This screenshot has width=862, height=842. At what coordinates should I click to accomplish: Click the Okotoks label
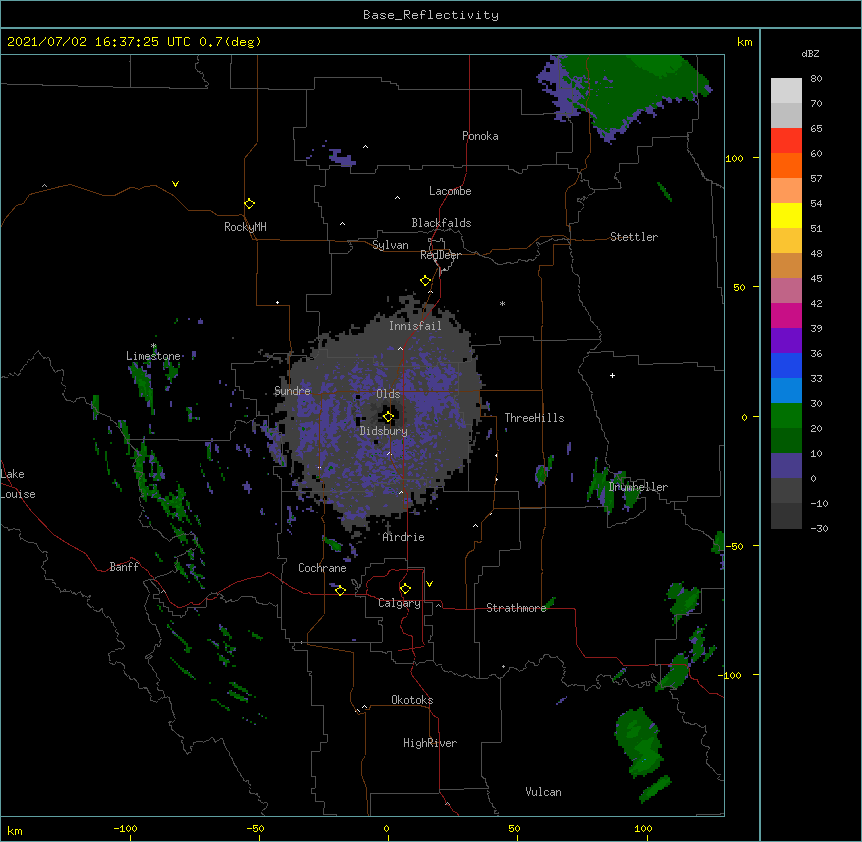click(x=412, y=700)
